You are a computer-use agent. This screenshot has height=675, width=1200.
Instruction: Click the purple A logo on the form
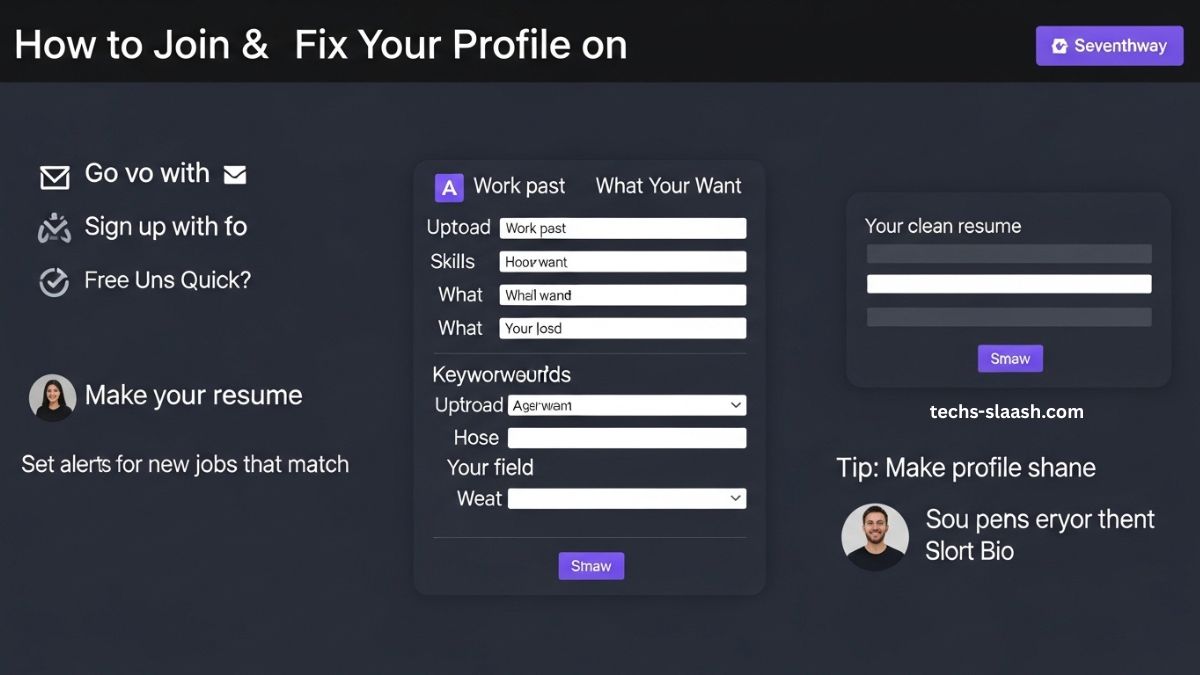pos(448,187)
